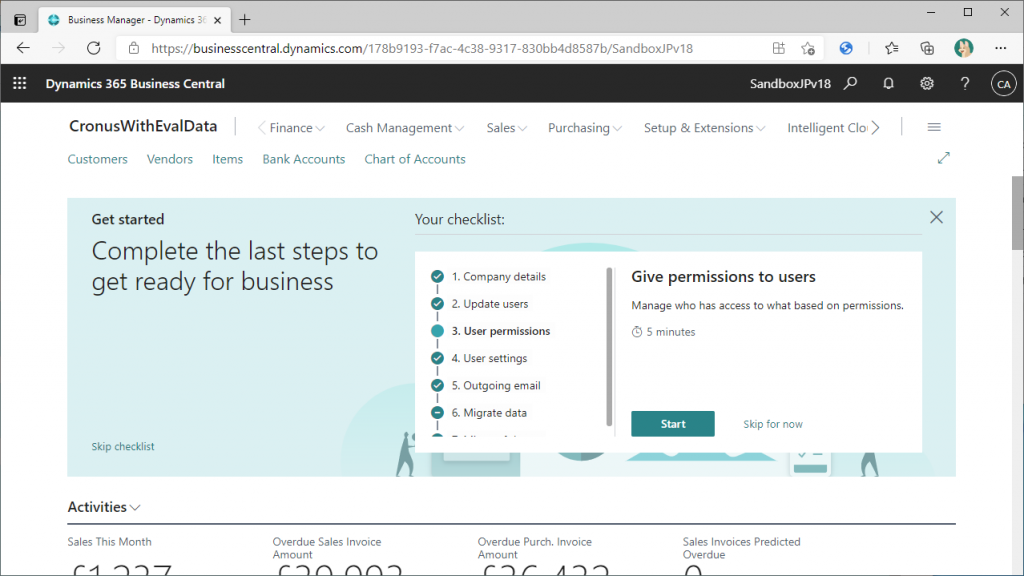1024x576 pixels.
Task: Click the SandboxJPv18 environment name
Action: pyautogui.click(x=790, y=84)
